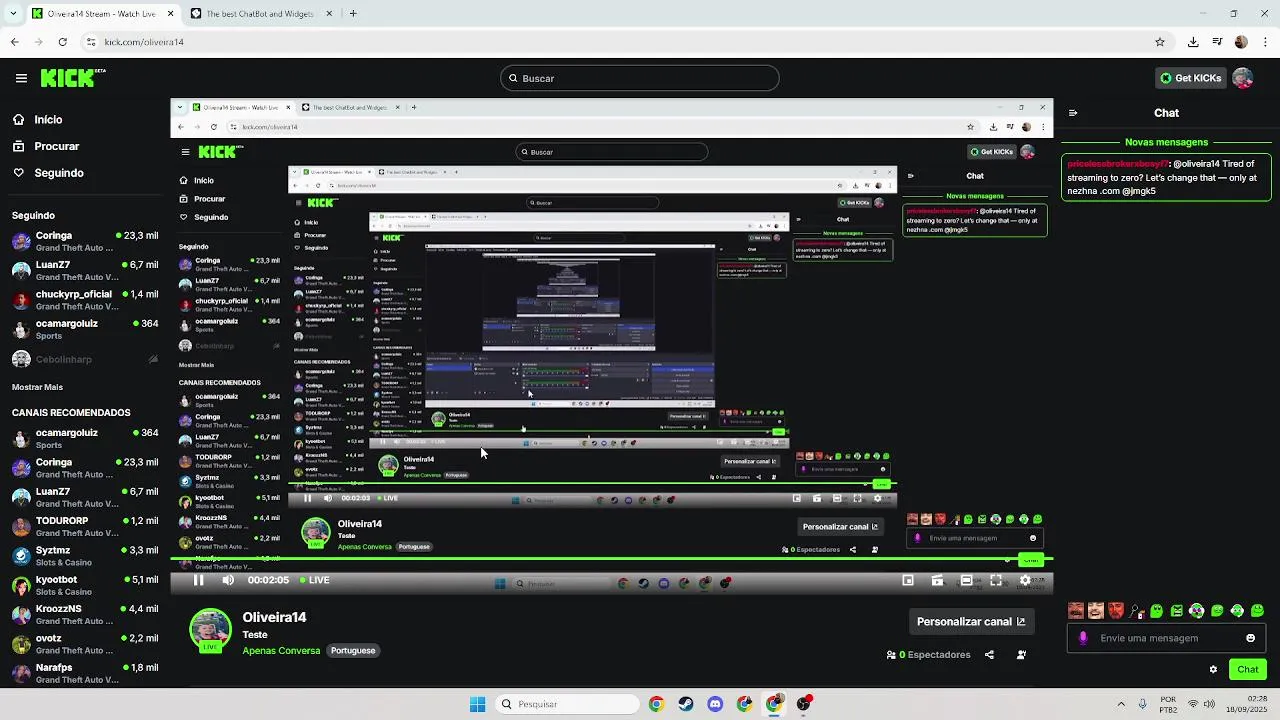Open kyootbot recommended channel
The height and width of the screenshot is (720, 1280).
click(85, 585)
